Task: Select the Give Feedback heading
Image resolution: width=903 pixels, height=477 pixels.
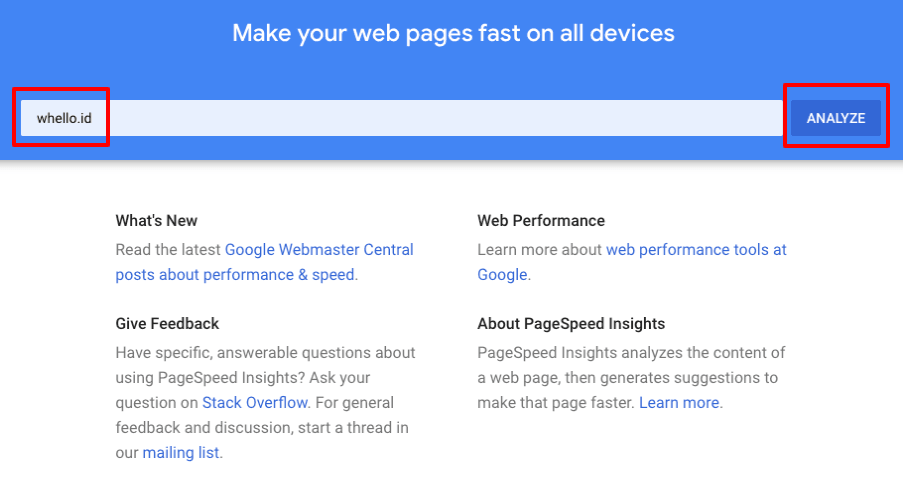Action: click(x=167, y=323)
